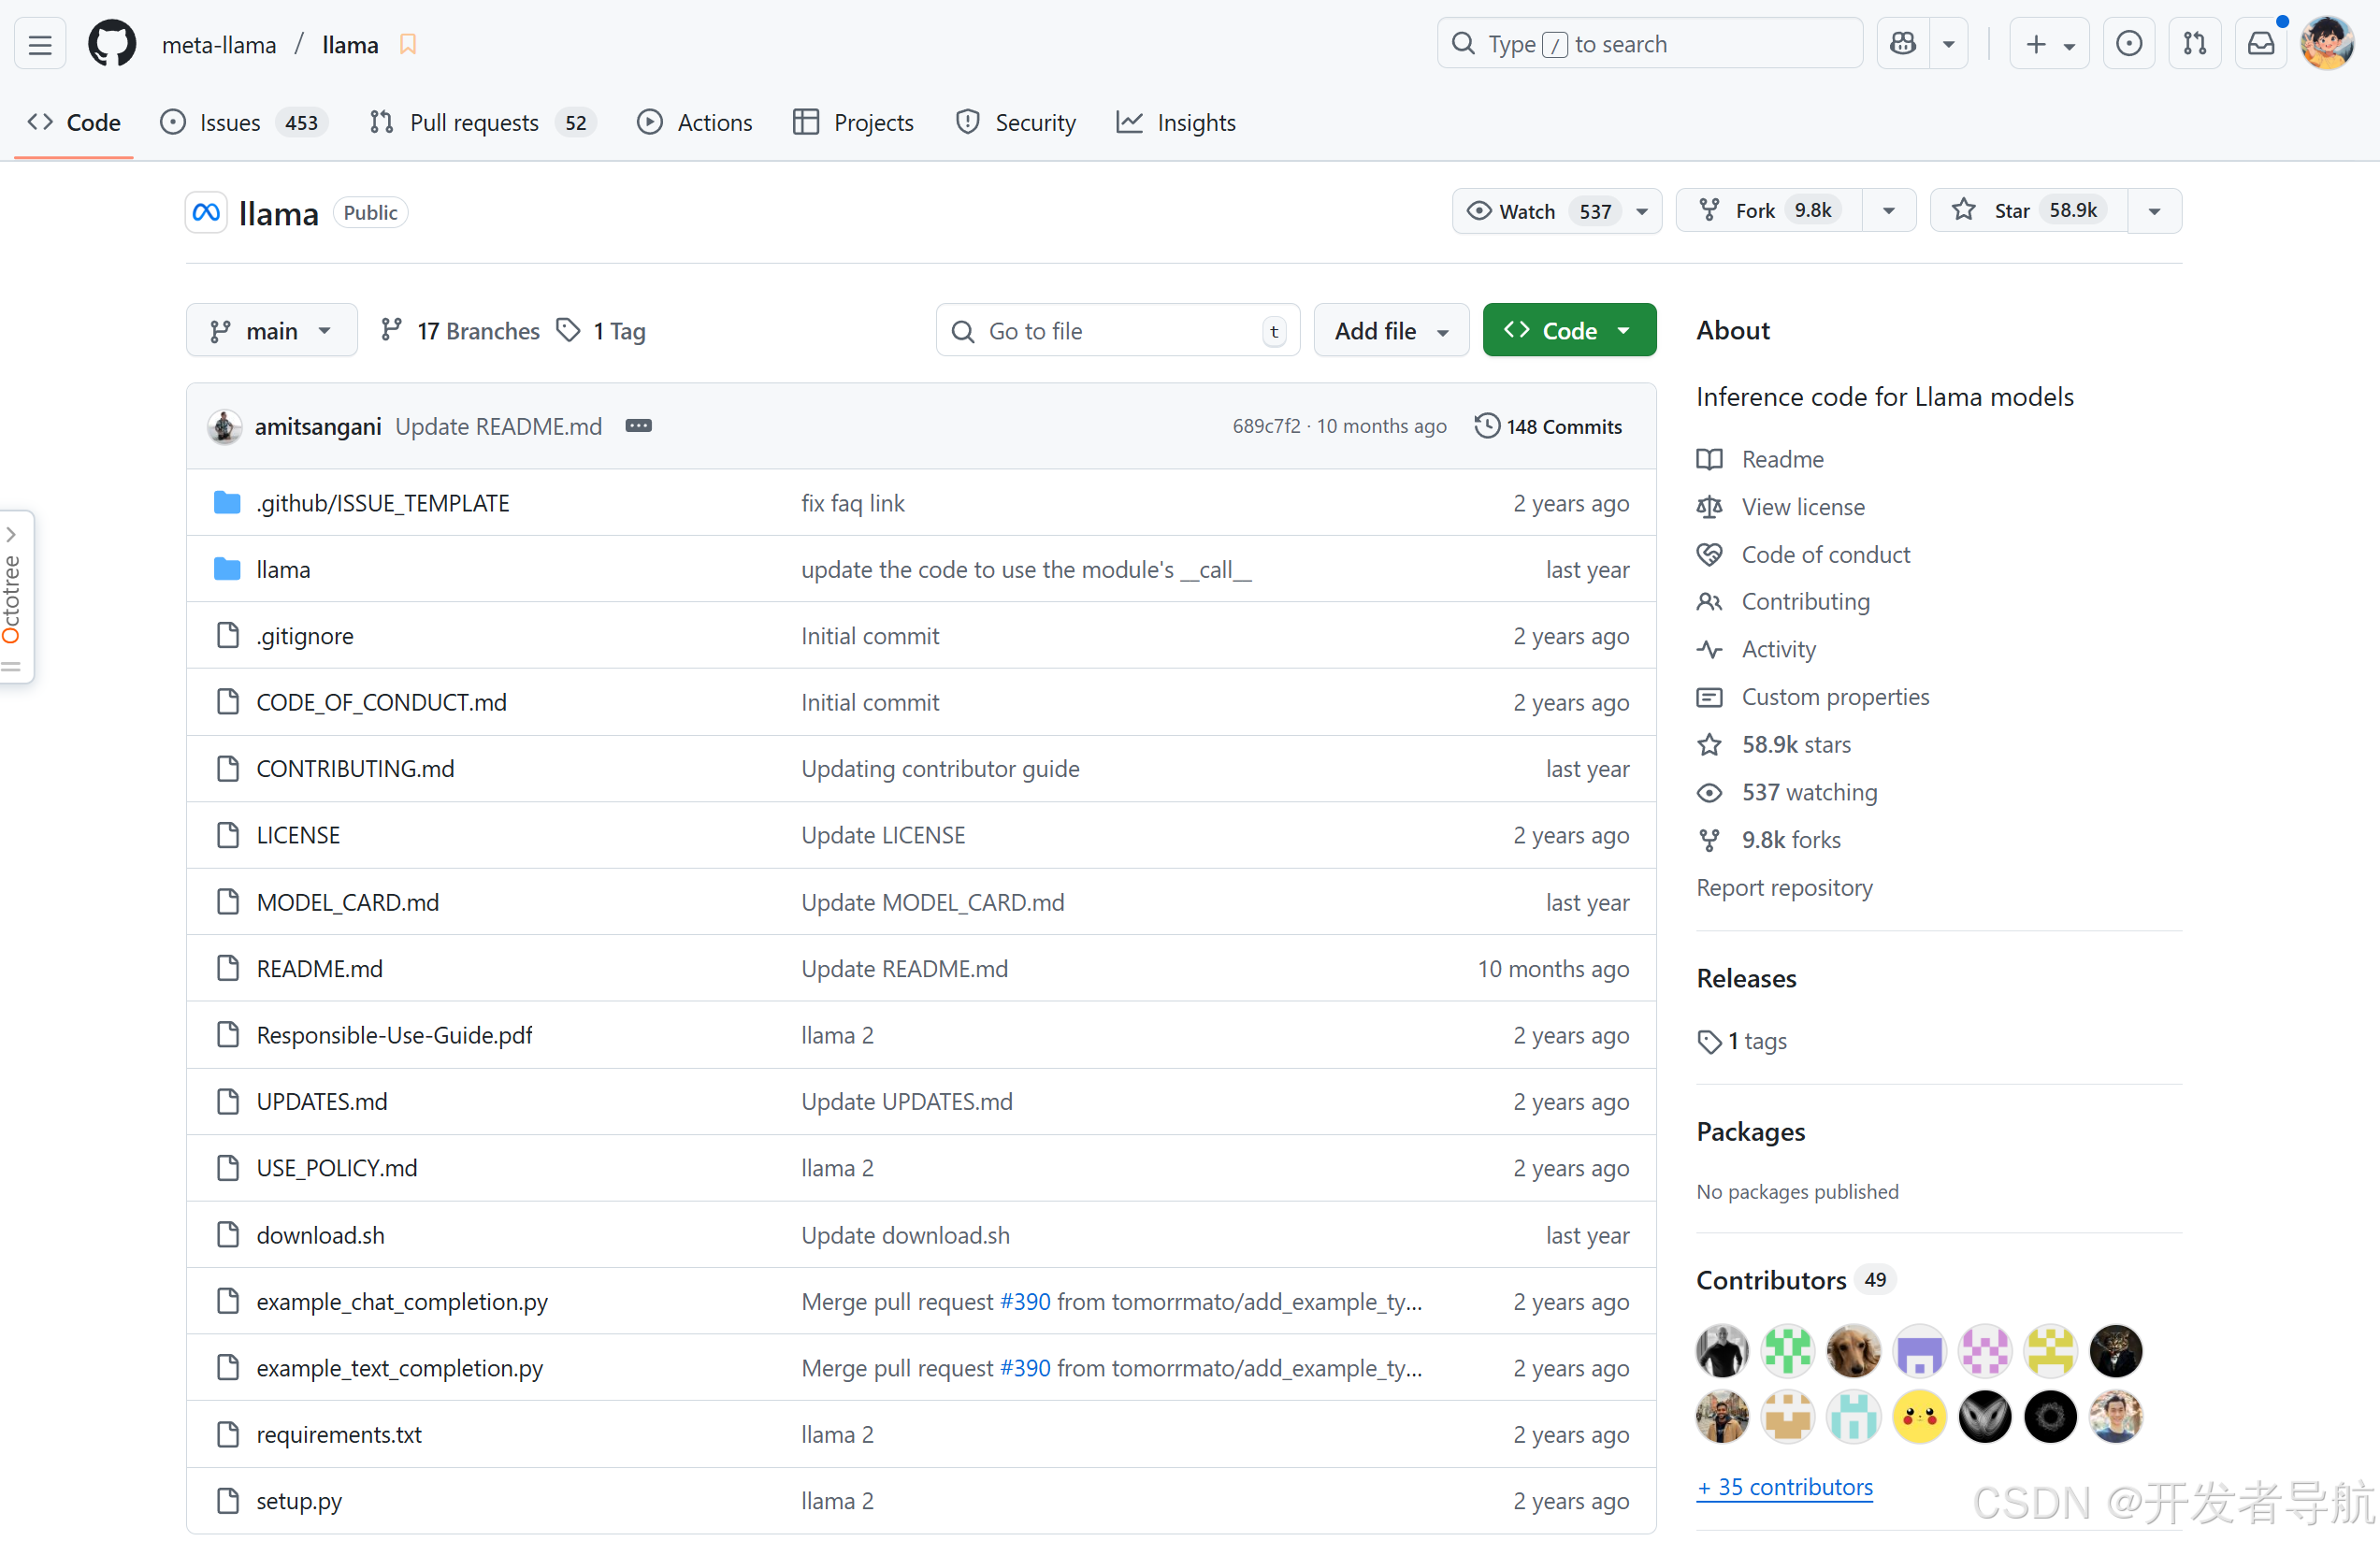Open the Add file dropdown

1390,331
